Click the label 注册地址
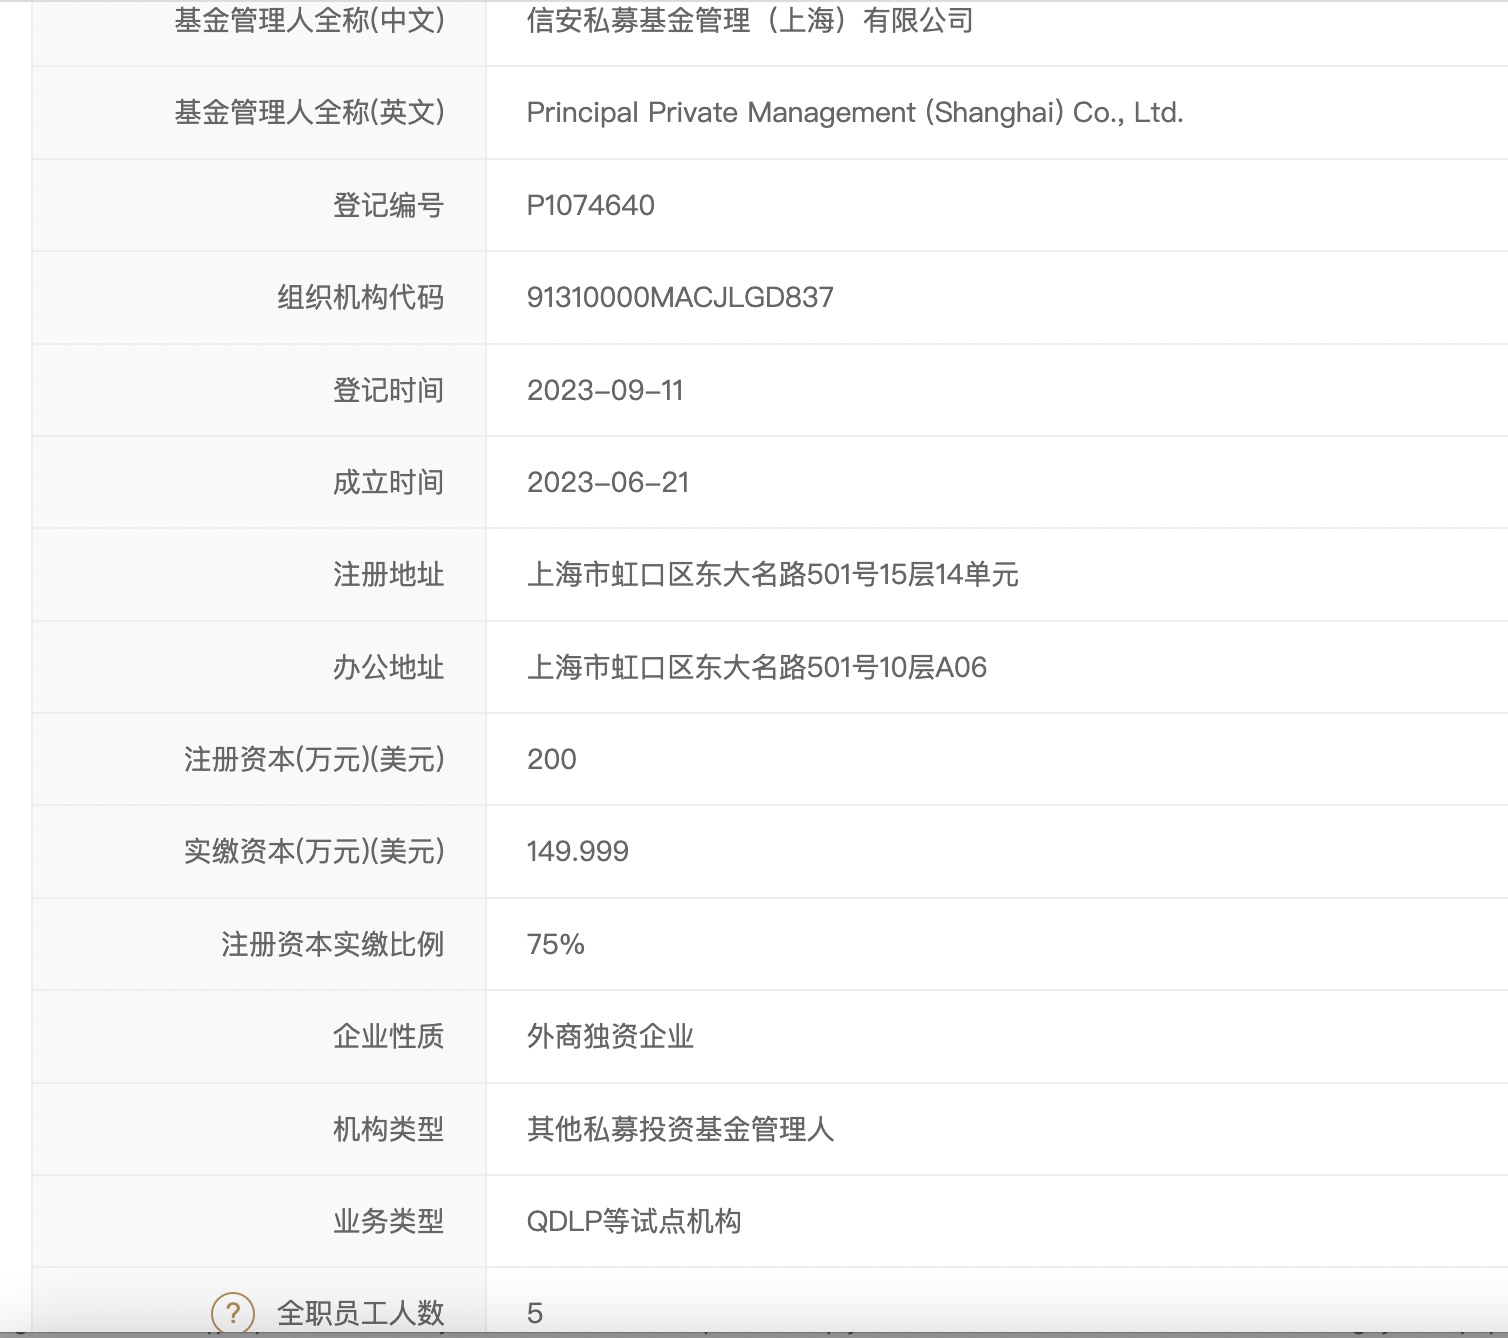Image resolution: width=1508 pixels, height=1338 pixels. pyautogui.click(x=388, y=574)
